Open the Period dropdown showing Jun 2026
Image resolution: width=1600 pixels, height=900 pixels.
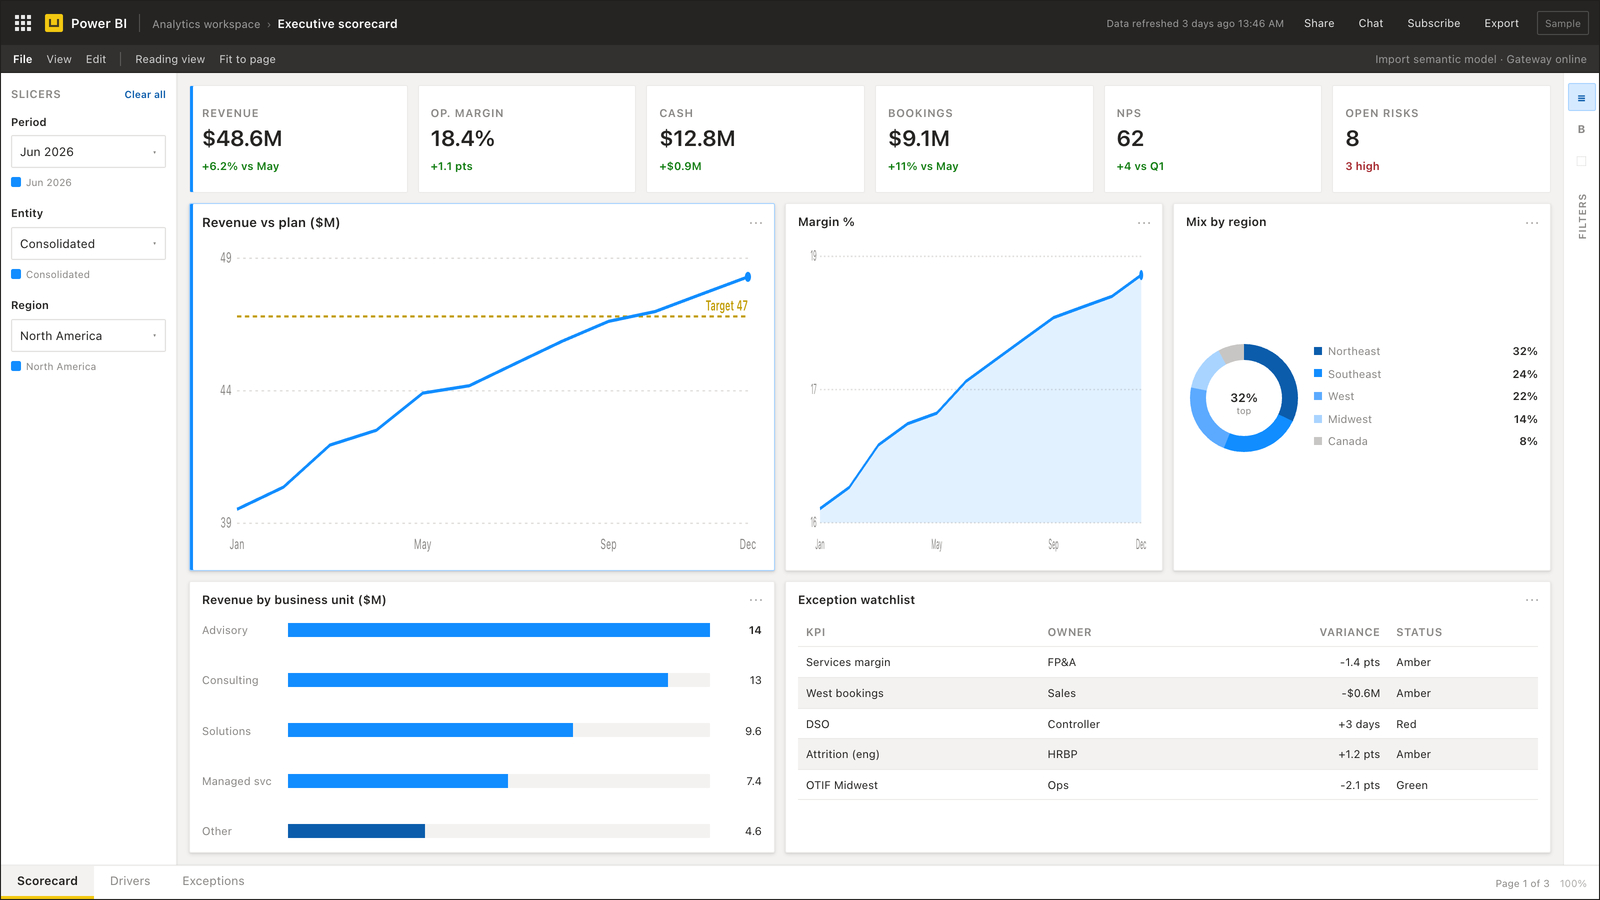point(88,152)
